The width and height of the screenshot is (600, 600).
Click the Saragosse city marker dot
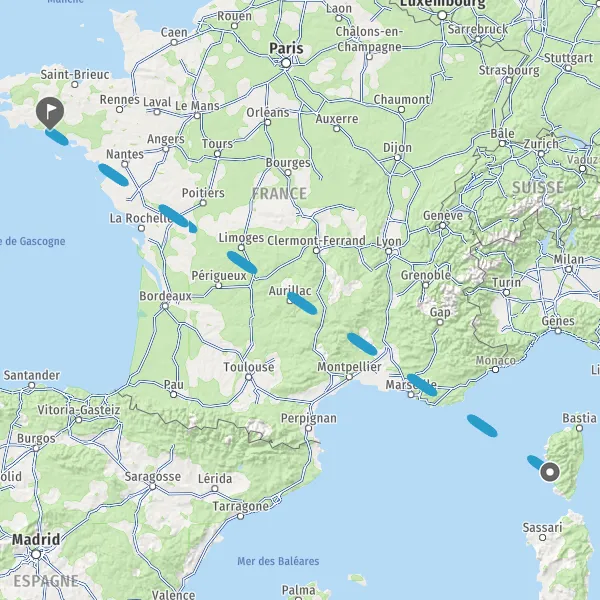coord(153,487)
